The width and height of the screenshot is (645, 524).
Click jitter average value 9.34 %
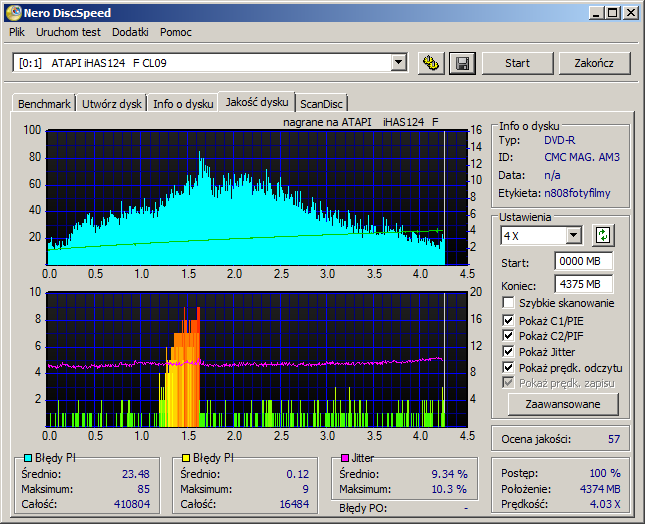click(449, 474)
